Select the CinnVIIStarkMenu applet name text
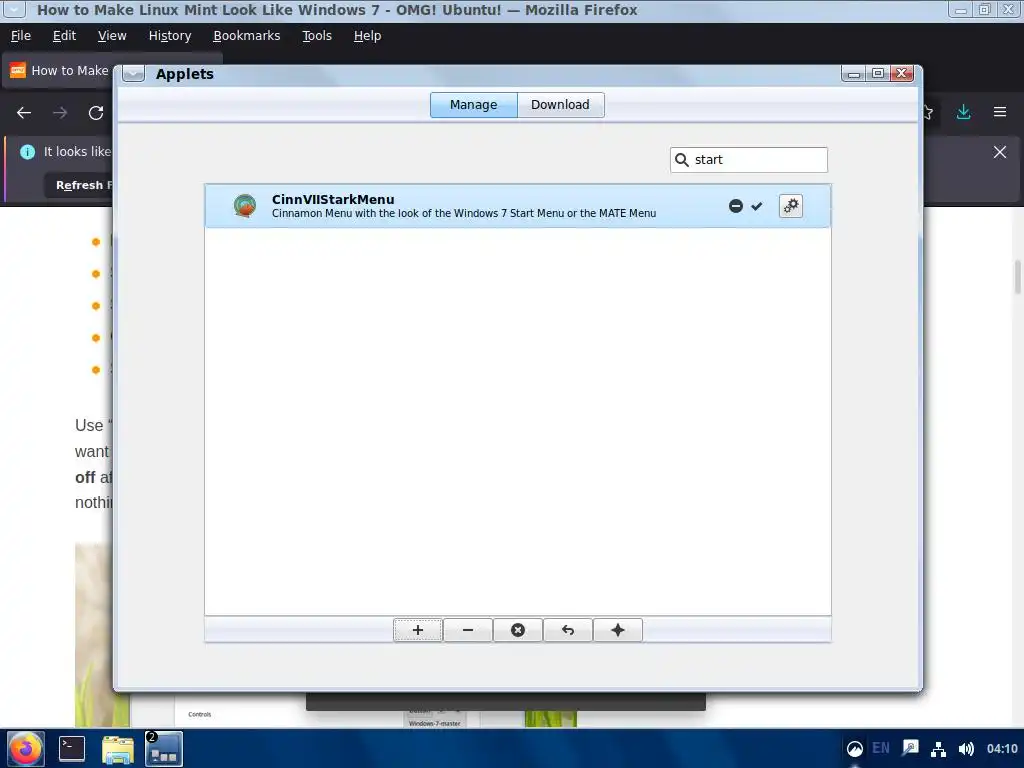This screenshot has height=768, width=1024. (x=333, y=199)
